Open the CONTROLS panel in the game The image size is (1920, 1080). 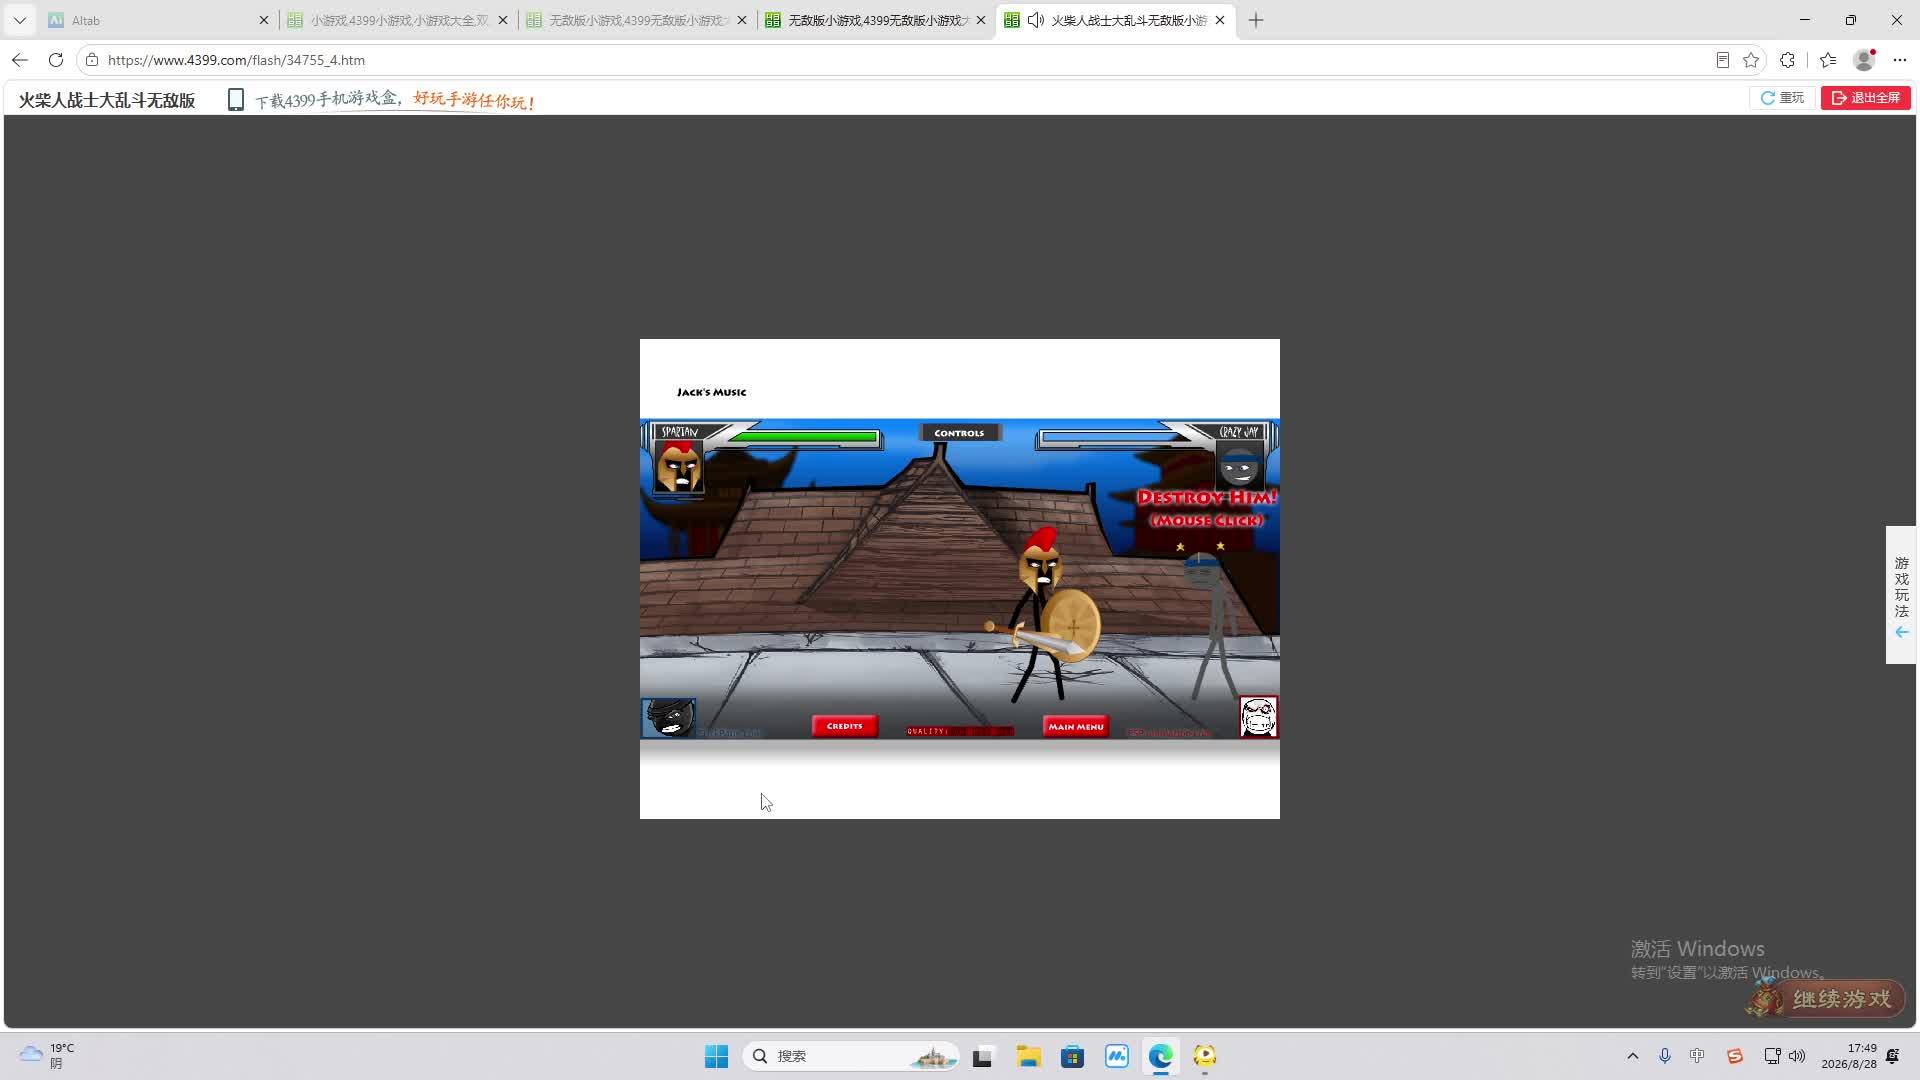coord(959,433)
